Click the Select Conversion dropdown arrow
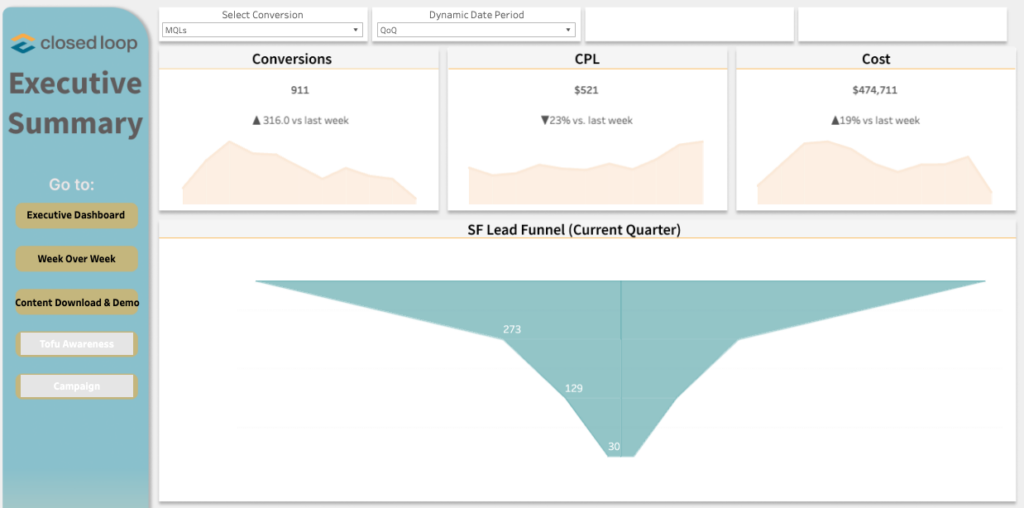Screen dimensions: 1024x508 (356, 30)
